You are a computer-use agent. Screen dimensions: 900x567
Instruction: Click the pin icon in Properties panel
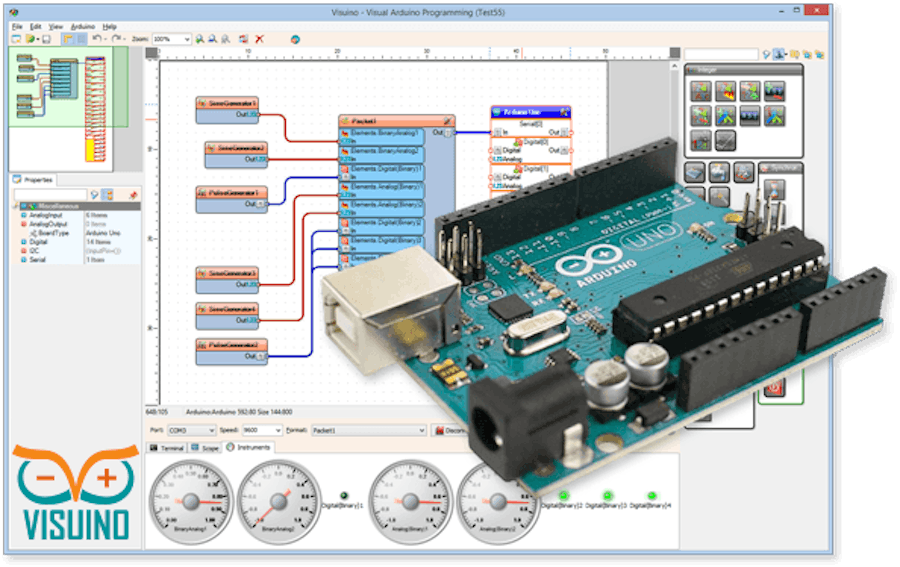point(134,194)
